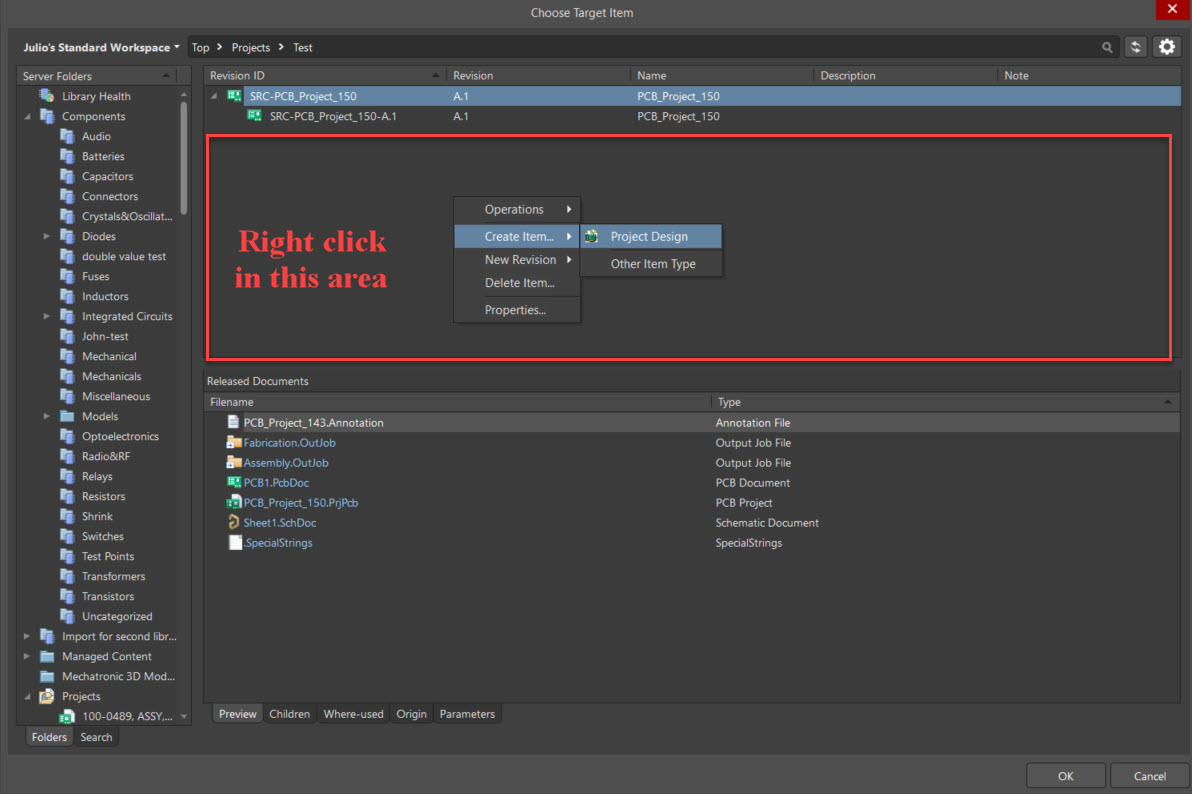Click the PCB1.PcbDoc document icon
Viewport: 1192px width, 794px height.
click(234, 483)
